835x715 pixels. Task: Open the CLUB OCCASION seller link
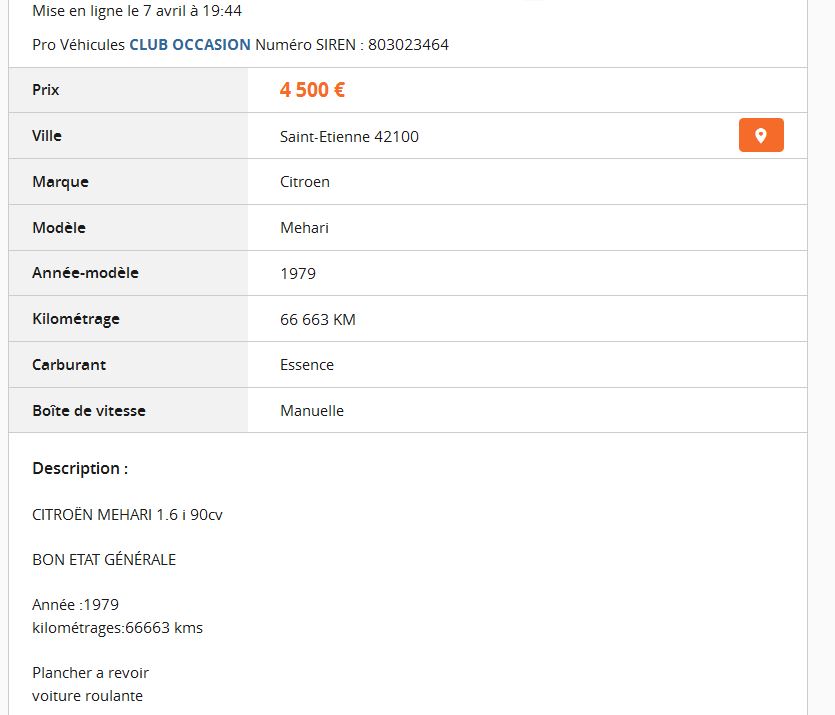click(190, 45)
